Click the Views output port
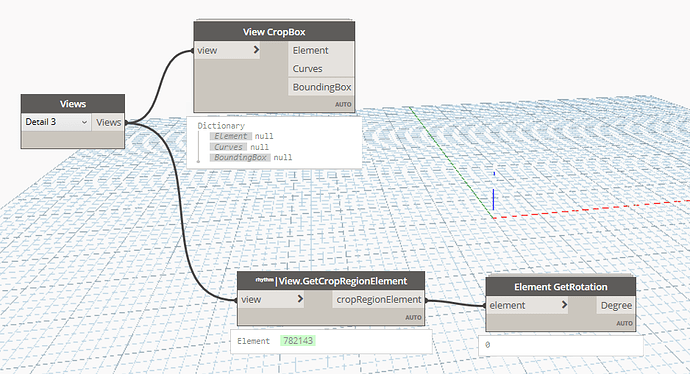 (108, 122)
